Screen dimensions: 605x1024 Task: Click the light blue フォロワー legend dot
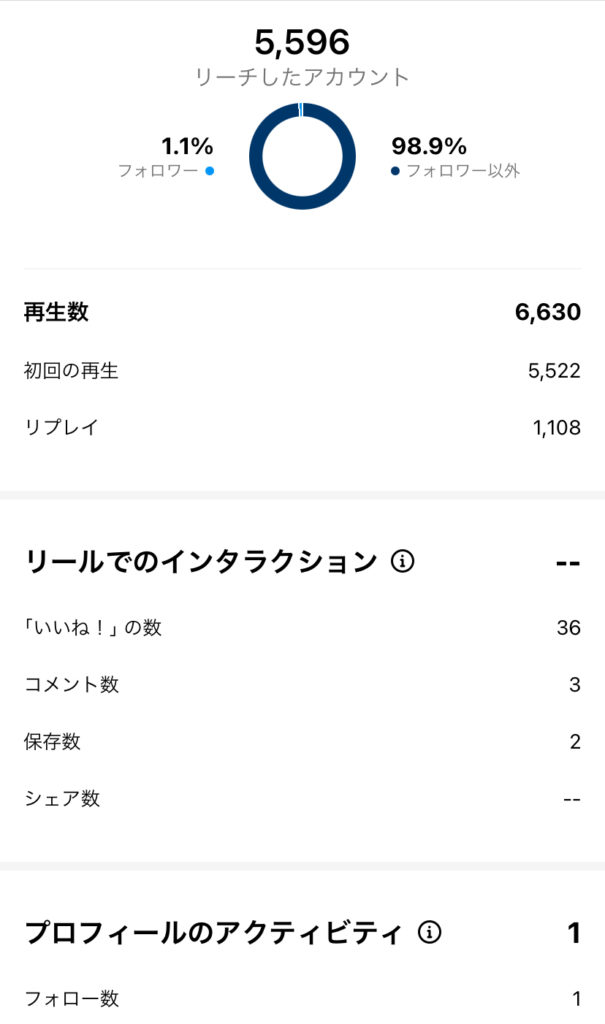point(209,171)
